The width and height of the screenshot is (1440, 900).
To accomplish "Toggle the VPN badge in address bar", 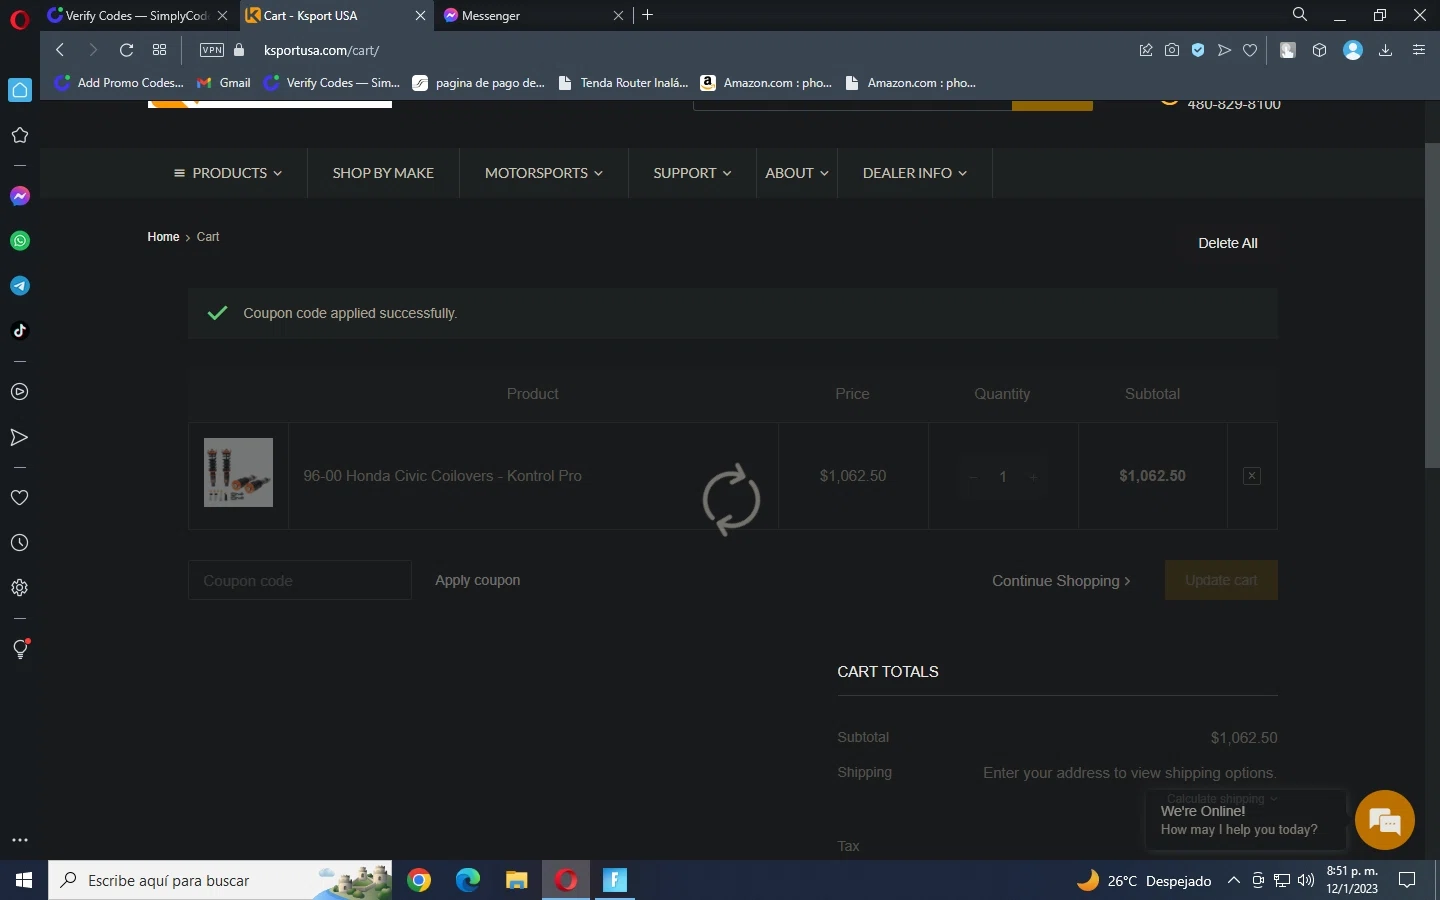I will (212, 50).
